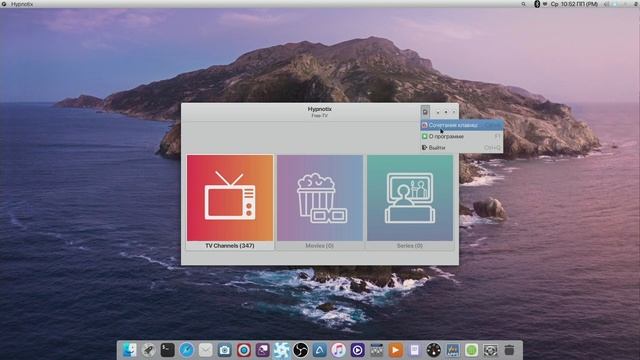The width and height of the screenshot is (640, 360).
Task: Open the camera screenshot icon in the dock
Action: click(224, 350)
